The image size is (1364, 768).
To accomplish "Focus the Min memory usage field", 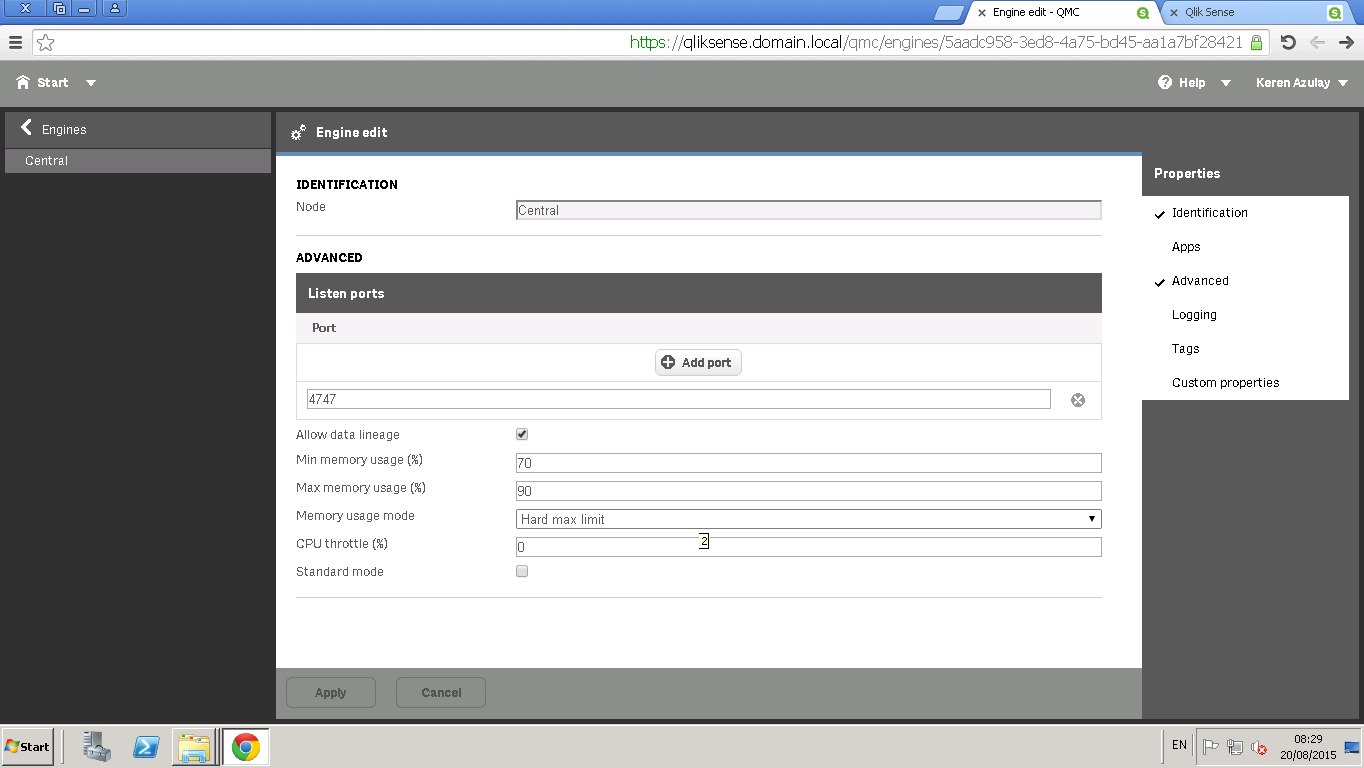I will [808, 463].
